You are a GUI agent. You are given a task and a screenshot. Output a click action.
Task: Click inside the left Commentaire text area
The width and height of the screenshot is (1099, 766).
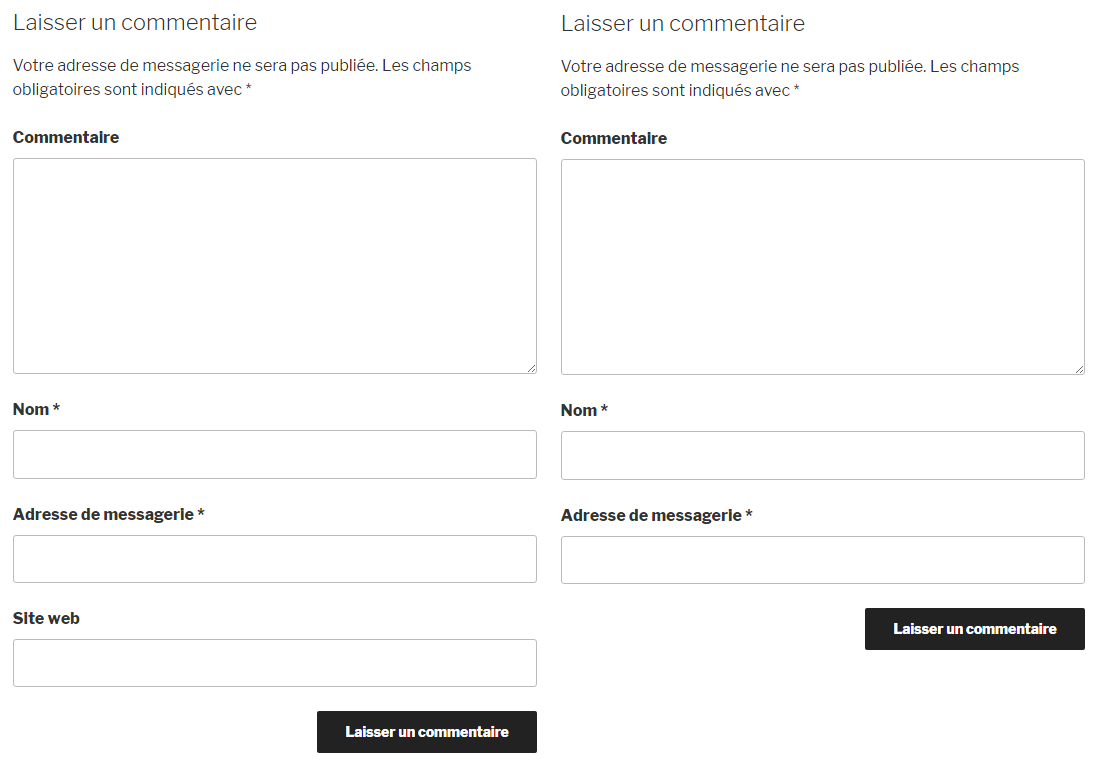pyautogui.click(x=274, y=265)
